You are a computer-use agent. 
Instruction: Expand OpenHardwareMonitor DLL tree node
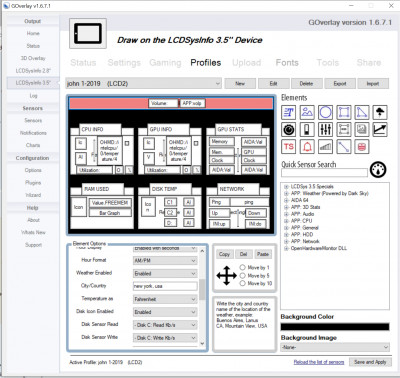[x=286, y=248]
